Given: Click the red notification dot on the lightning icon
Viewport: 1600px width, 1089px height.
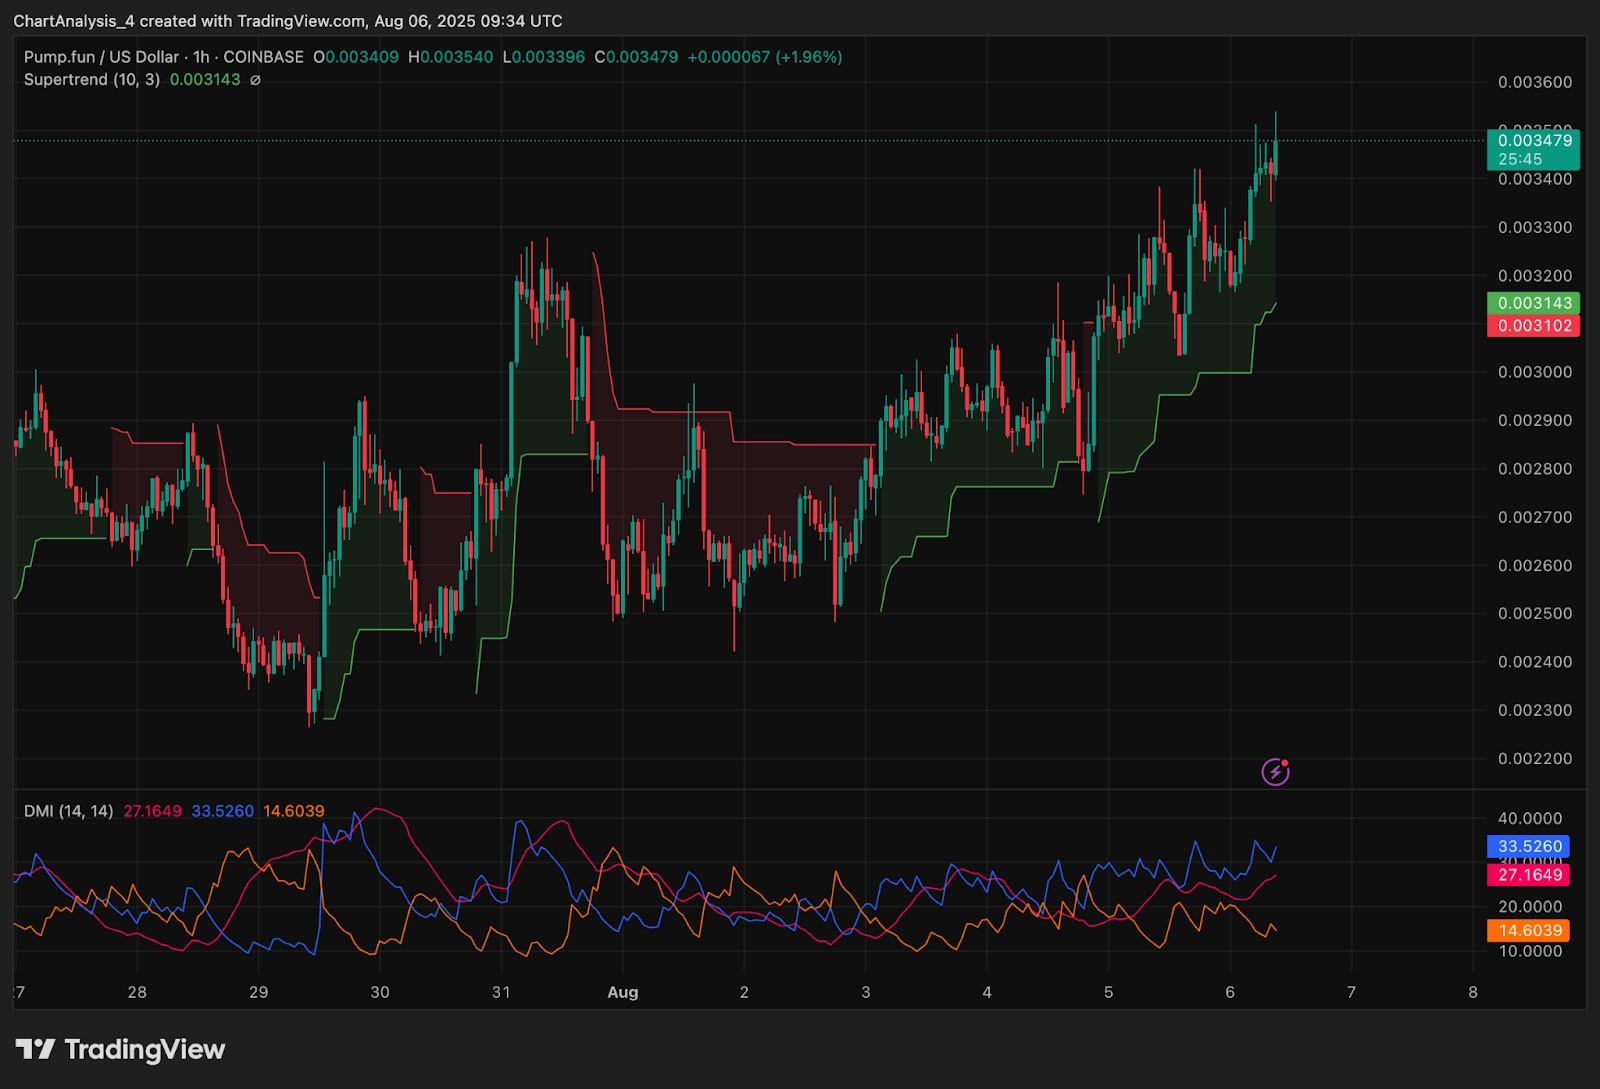Looking at the screenshot, I should 1285,762.
